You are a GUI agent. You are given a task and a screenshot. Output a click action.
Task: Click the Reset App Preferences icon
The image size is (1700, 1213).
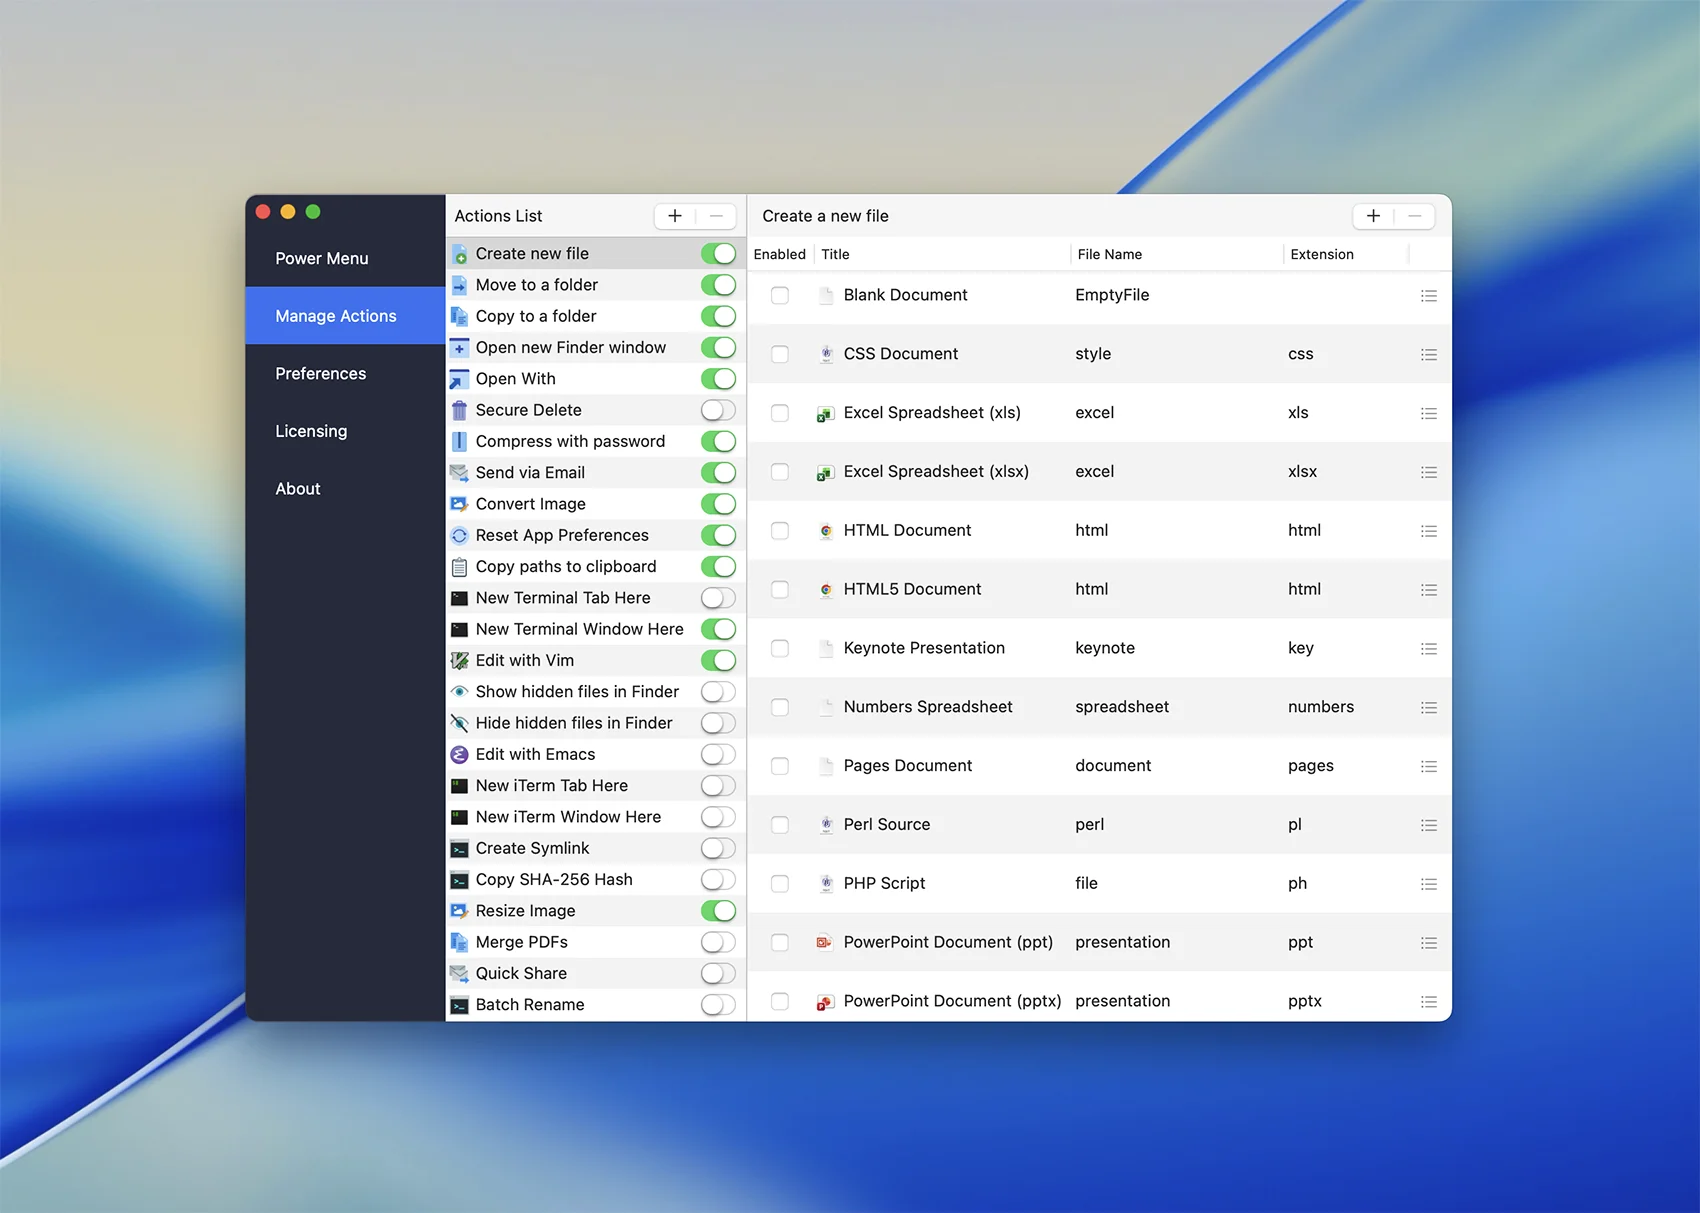coord(459,536)
